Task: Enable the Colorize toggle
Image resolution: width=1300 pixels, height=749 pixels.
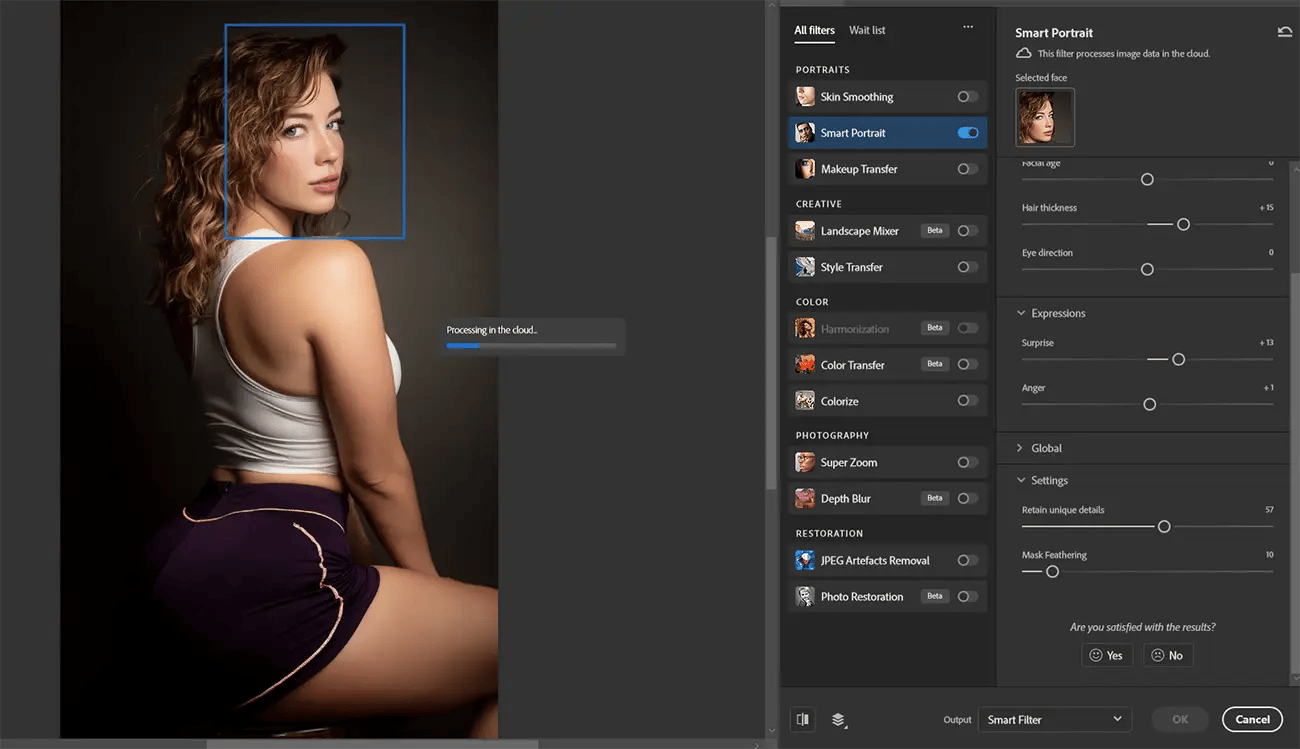Action: pyautogui.click(x=967, y=401)
